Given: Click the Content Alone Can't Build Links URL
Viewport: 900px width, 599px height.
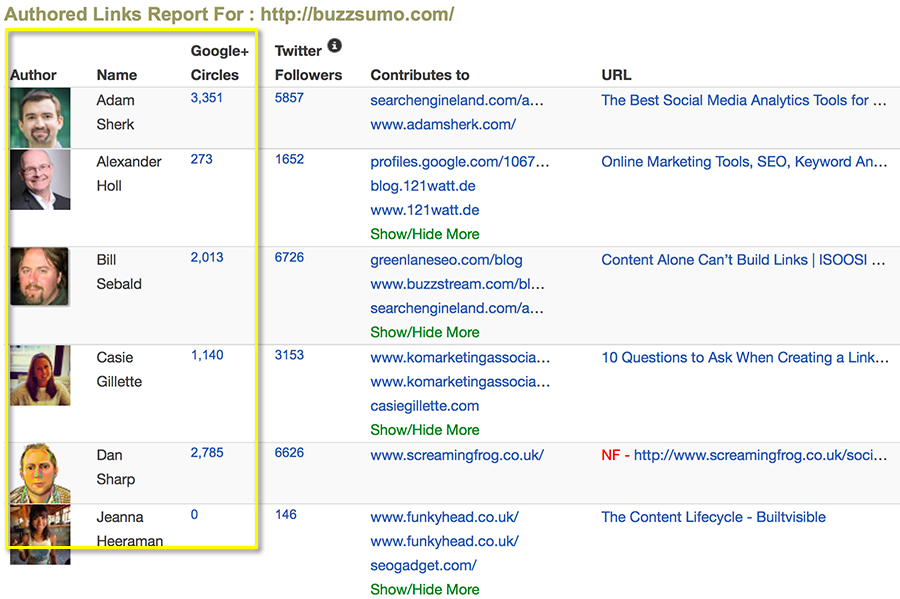Looking at the screenshot, I should coord(743,260).
